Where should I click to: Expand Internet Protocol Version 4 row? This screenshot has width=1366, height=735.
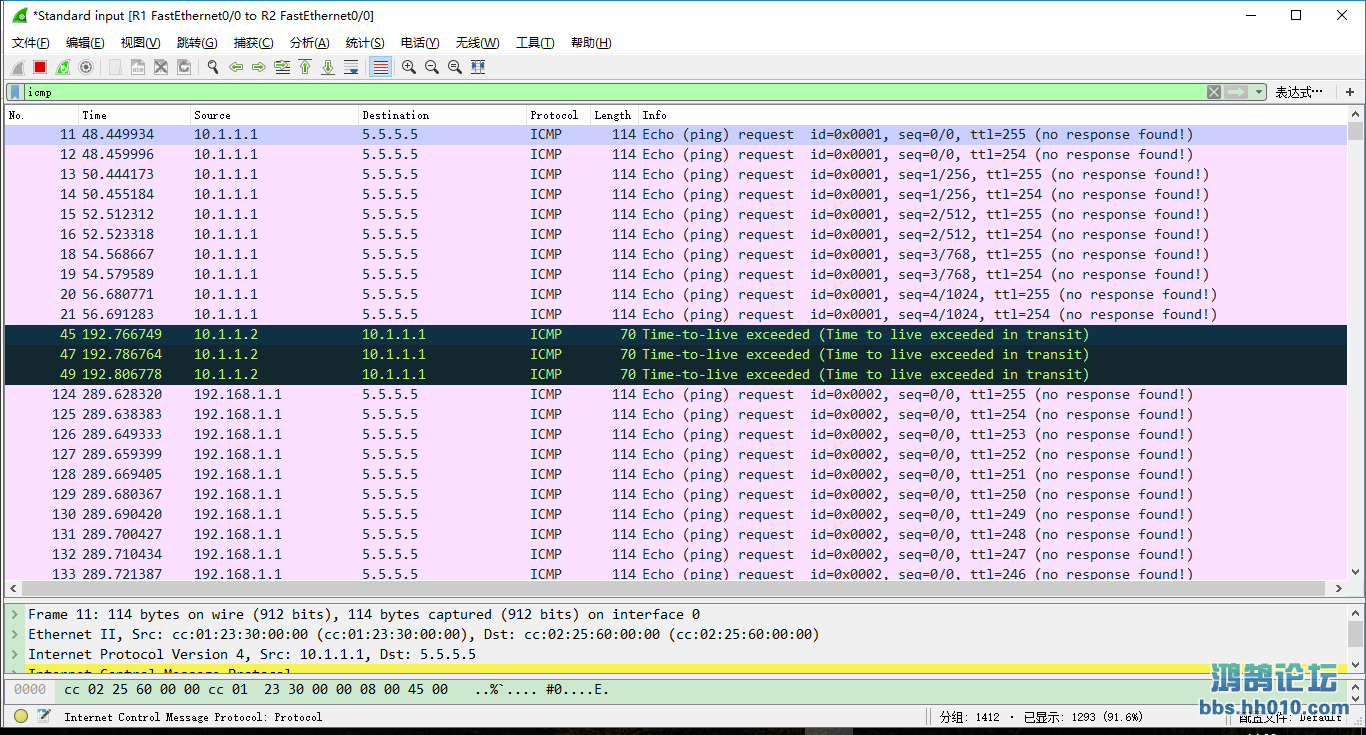click(x=15, y=655)
